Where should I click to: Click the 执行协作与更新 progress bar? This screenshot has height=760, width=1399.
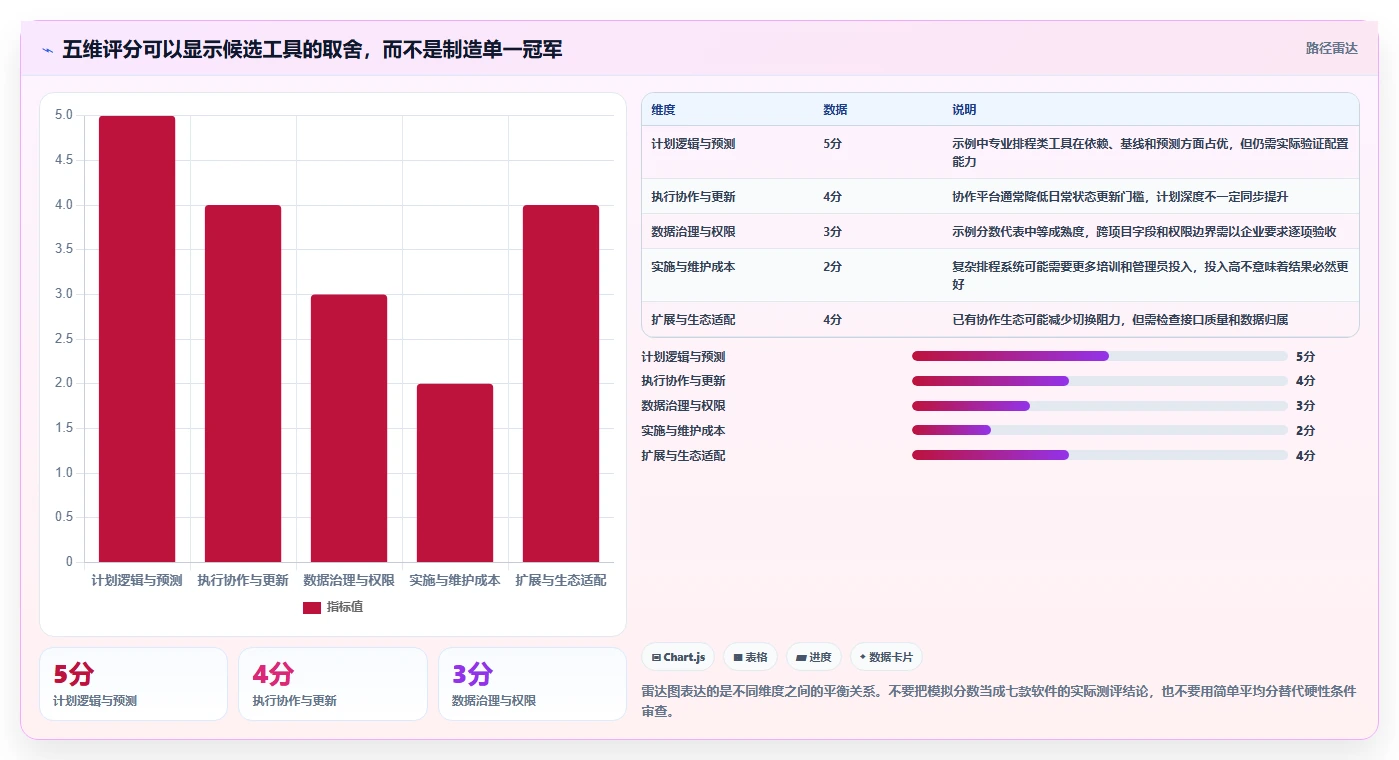click(1100, 381)
